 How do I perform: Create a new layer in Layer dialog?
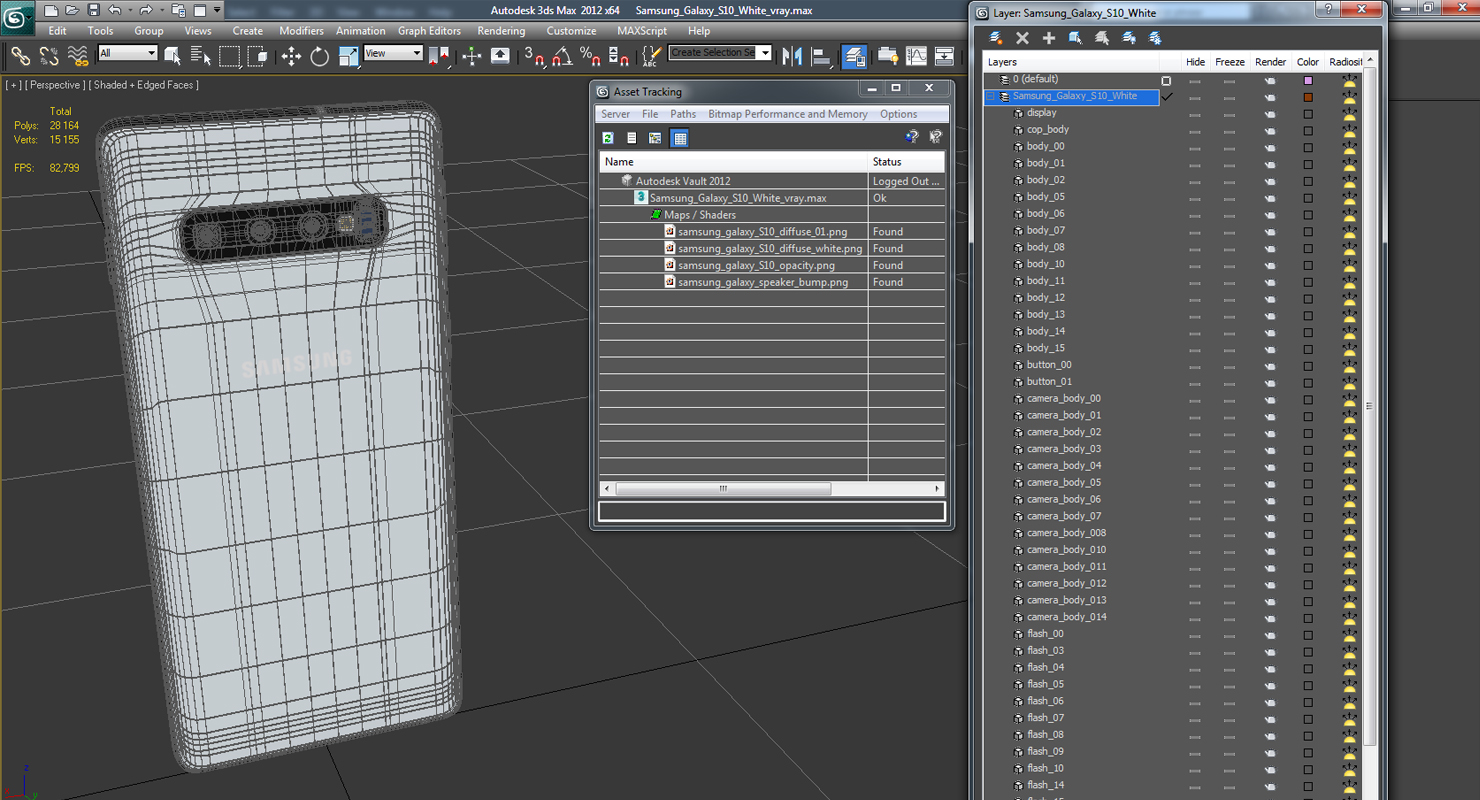pyautogui.click(x=996, y=38)
